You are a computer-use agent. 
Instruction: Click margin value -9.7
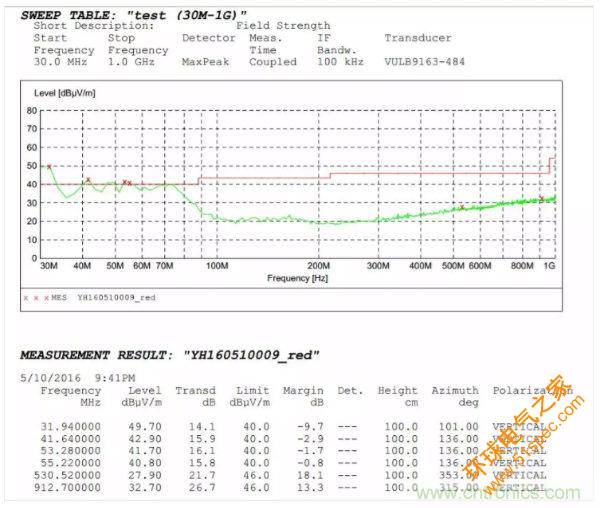point(310,427)
